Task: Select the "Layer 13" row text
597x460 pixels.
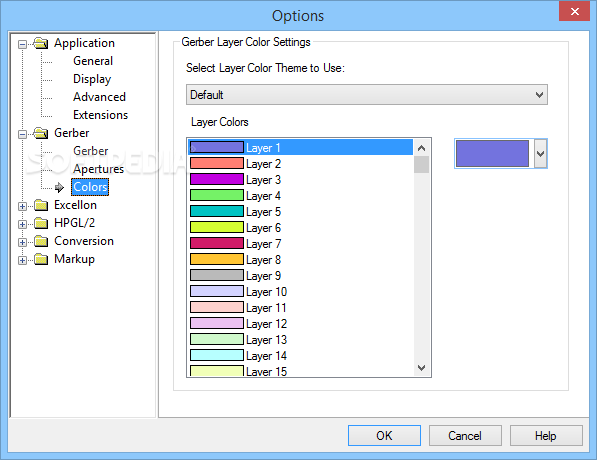Action: tap(266, 340)
